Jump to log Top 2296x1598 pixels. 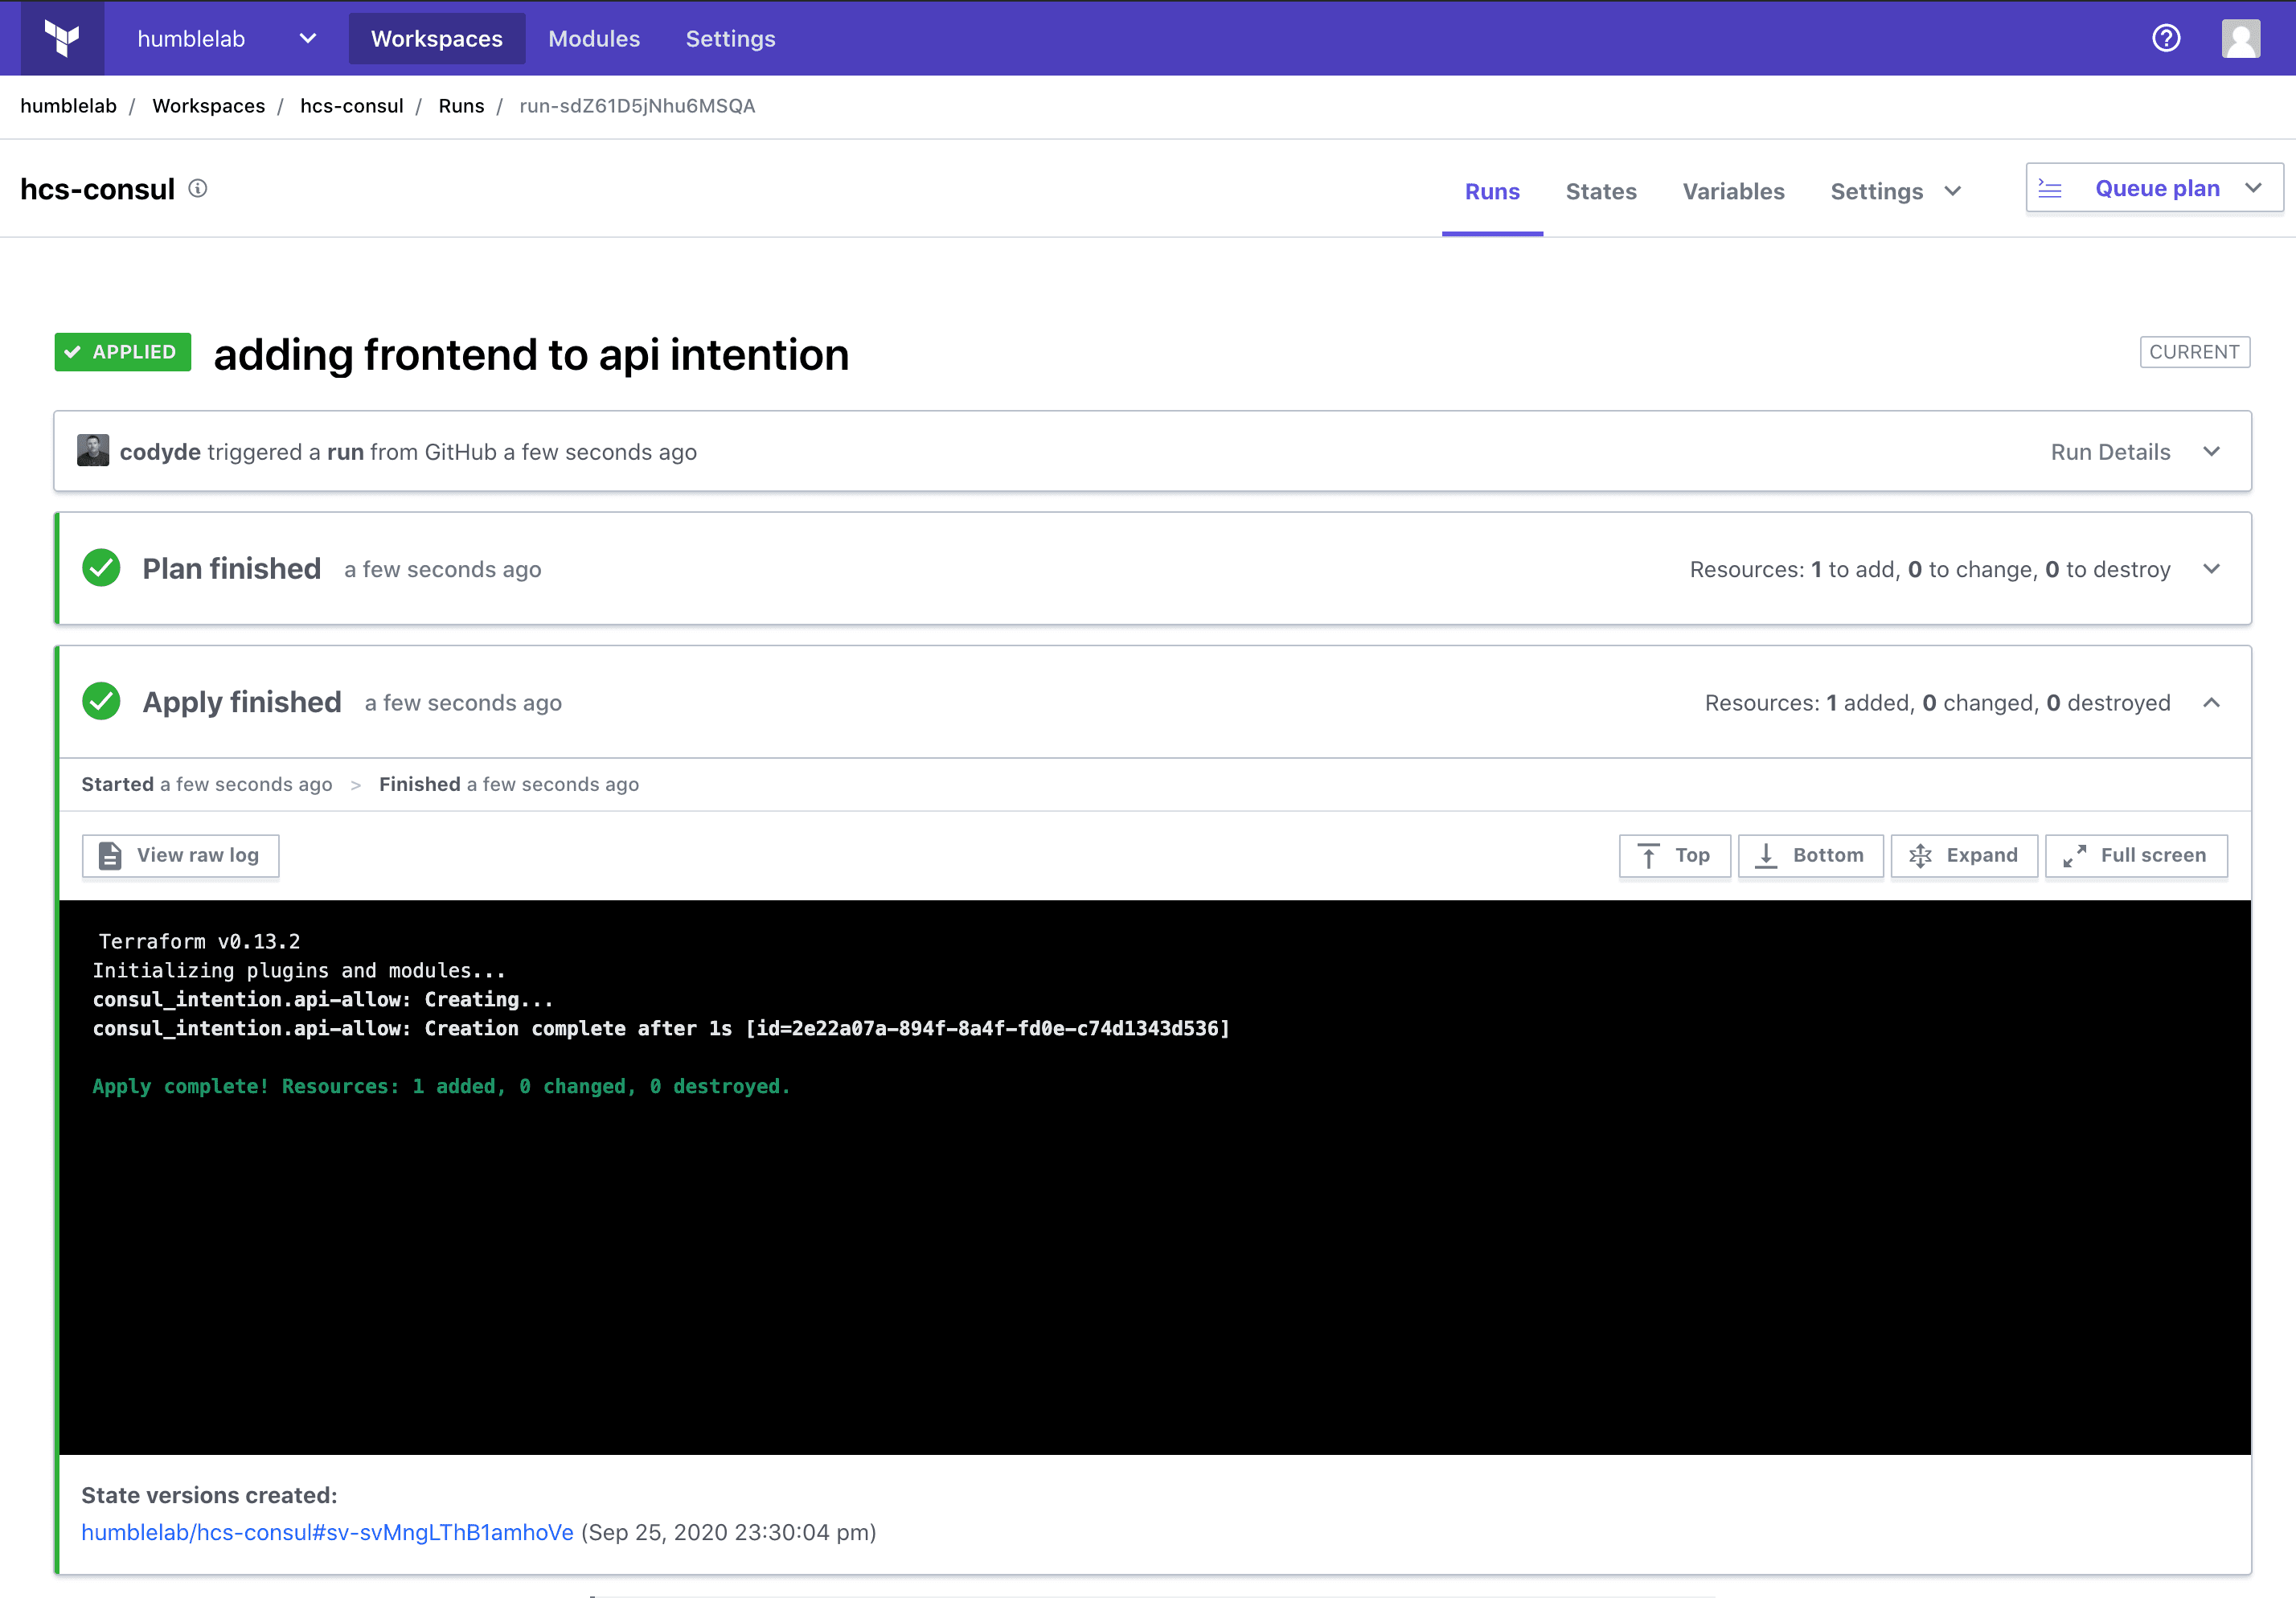(x=1674, y=856)
